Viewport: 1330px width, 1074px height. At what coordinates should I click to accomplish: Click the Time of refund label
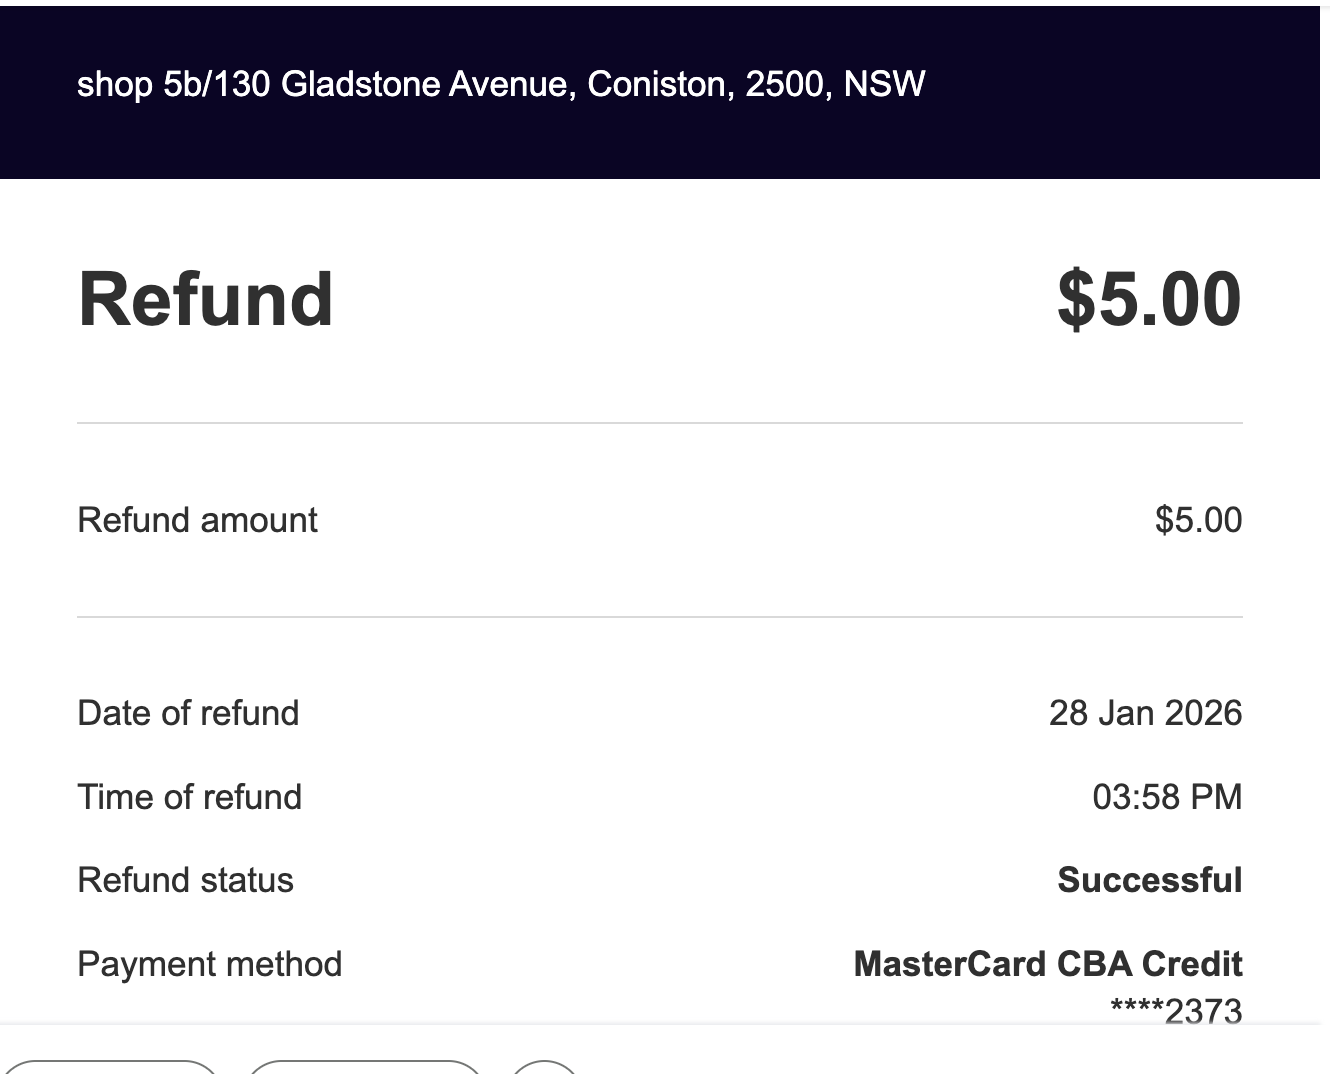click(x=189, y=797)
